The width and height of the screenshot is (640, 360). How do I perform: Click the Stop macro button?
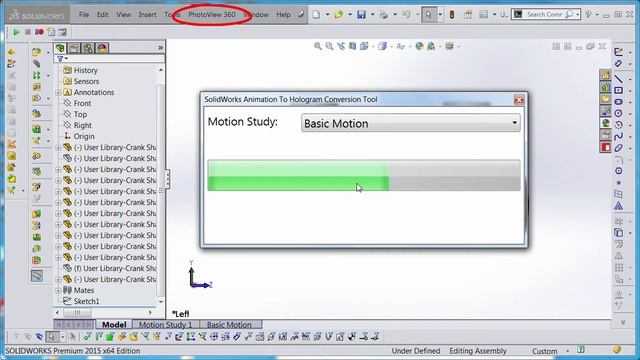pos(28,32)
